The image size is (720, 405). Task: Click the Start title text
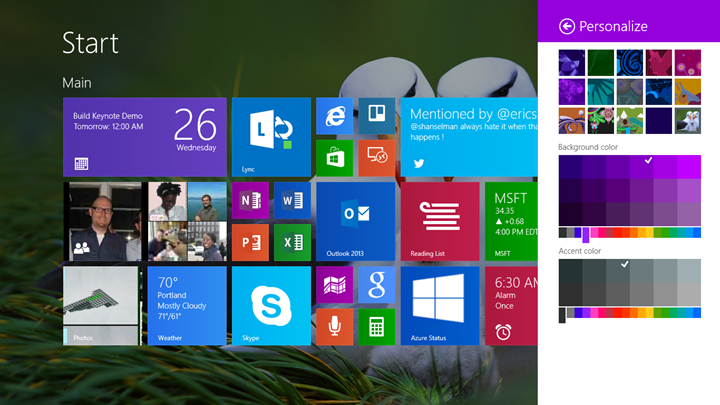coord(90,43)
